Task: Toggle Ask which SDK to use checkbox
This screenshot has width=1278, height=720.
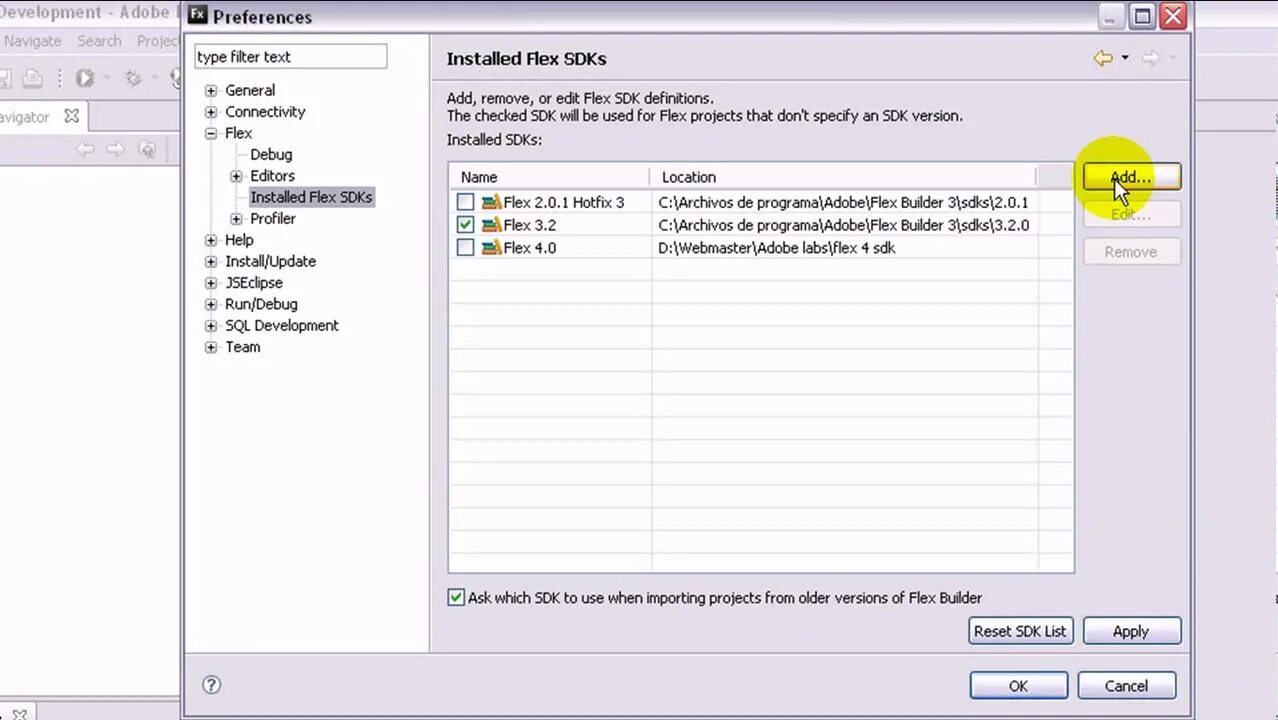Action: pyautogui.click(x=456, y=597)
